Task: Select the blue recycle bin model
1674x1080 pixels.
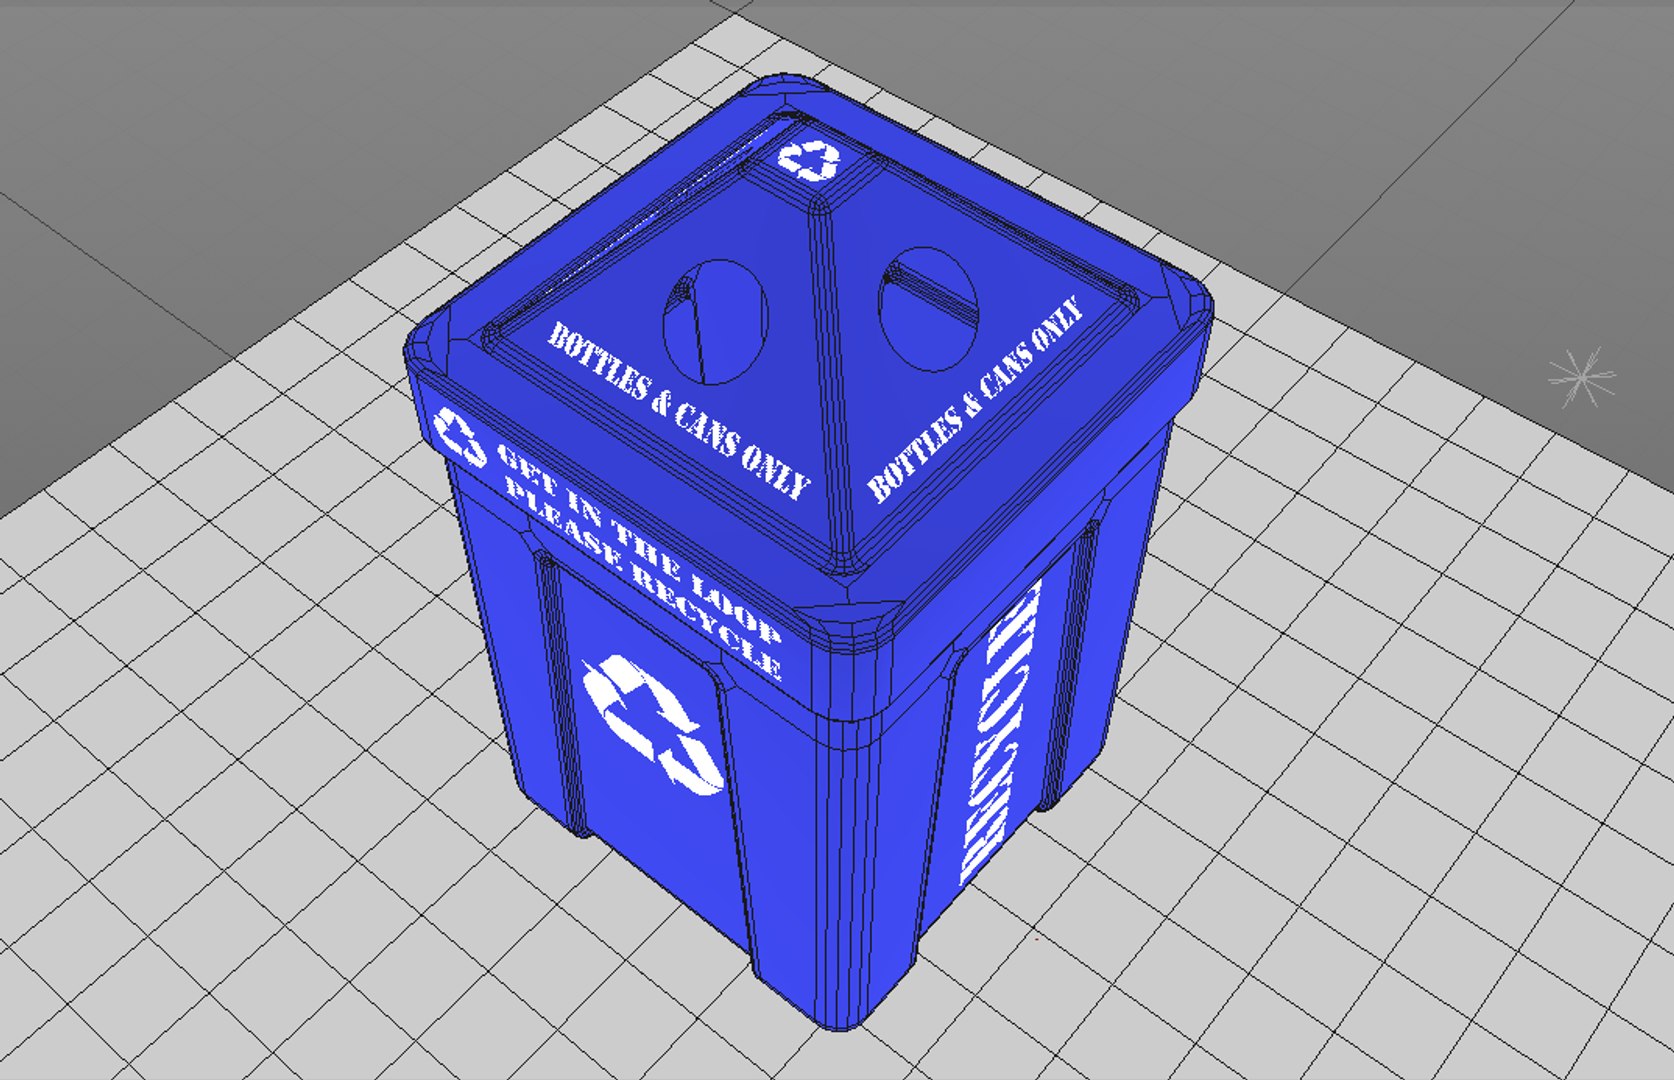Action: [x=808, y=551]
